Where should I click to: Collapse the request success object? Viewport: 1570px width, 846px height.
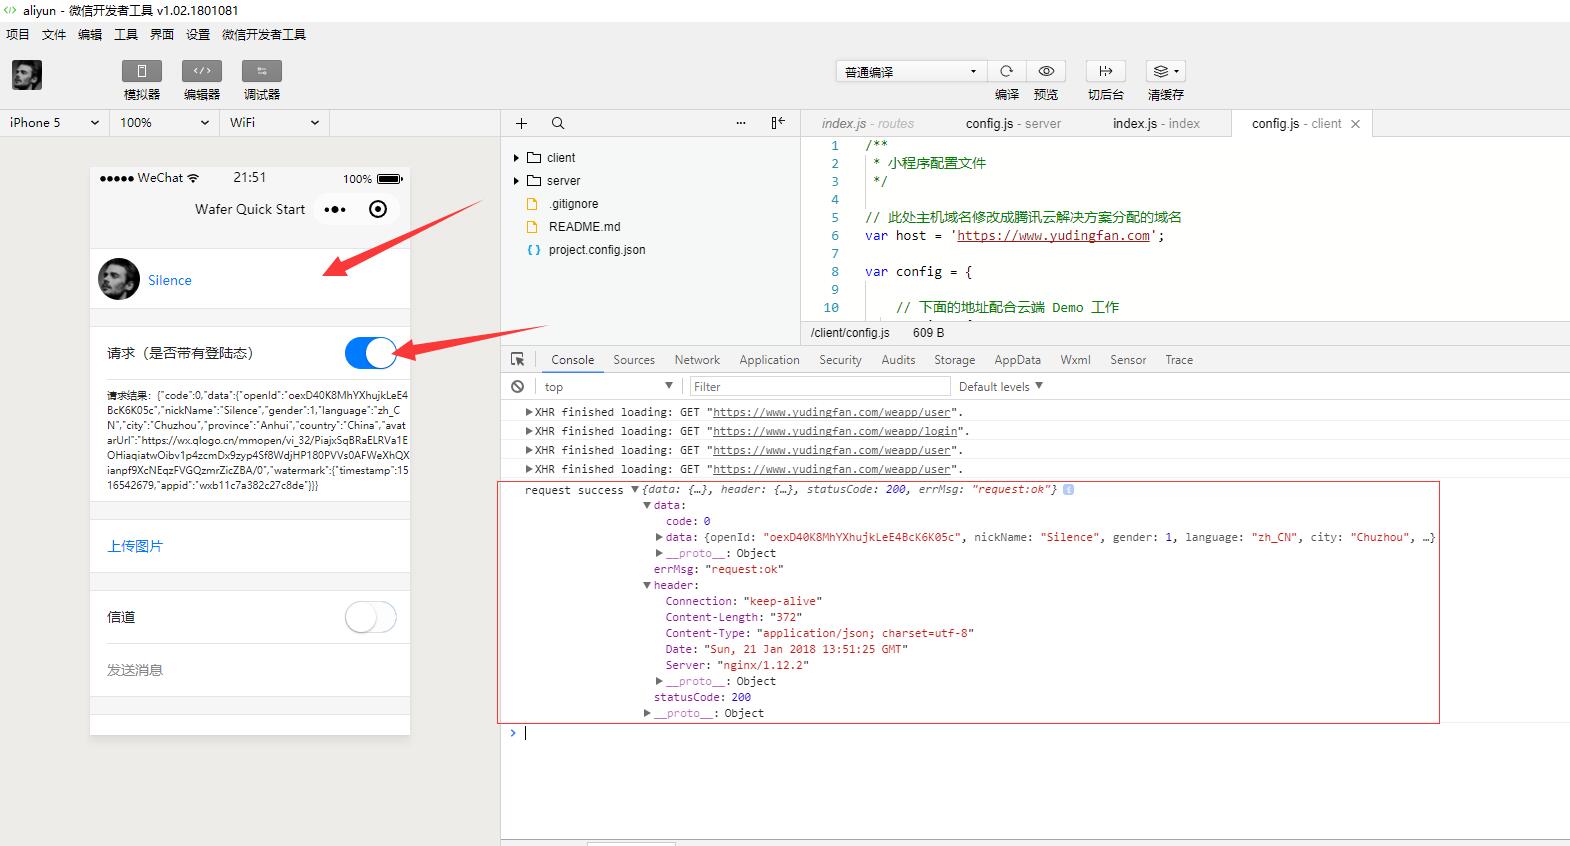(634, 490)
